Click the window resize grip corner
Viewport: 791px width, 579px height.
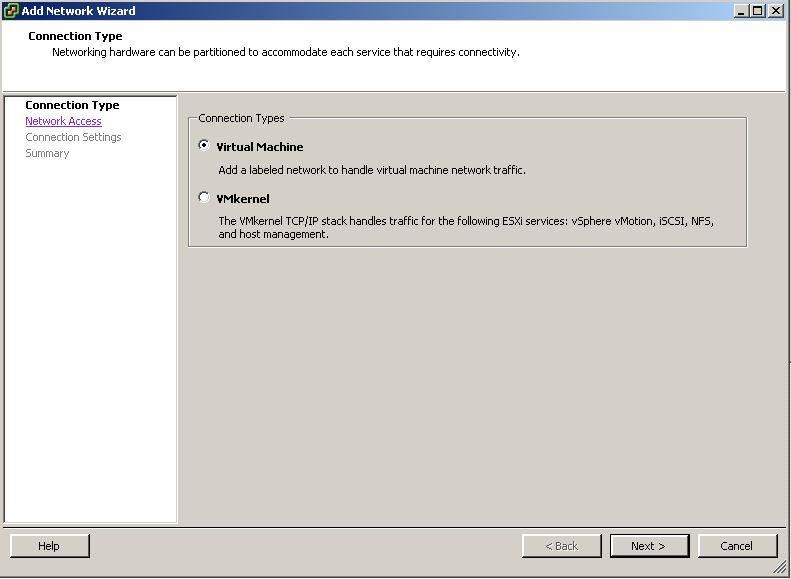pyautogui.click(x=780, y=568)
